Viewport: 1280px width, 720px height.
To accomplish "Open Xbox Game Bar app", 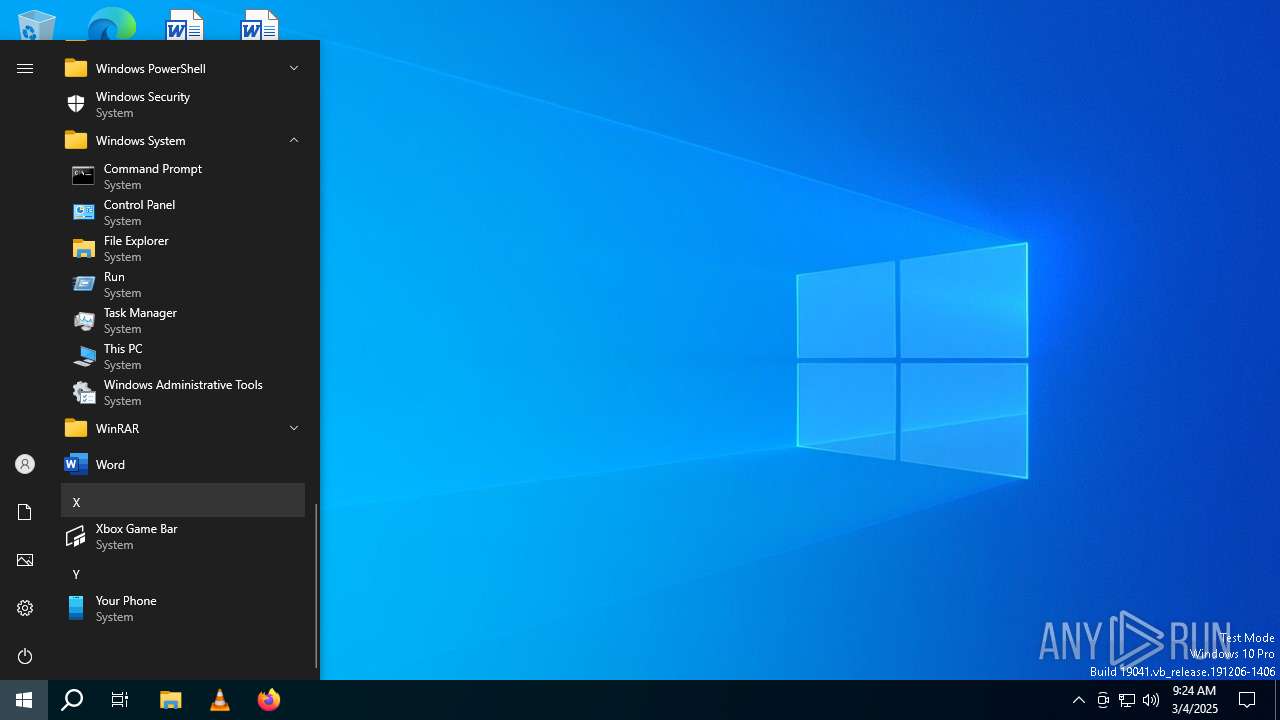I will click(183, 536).
